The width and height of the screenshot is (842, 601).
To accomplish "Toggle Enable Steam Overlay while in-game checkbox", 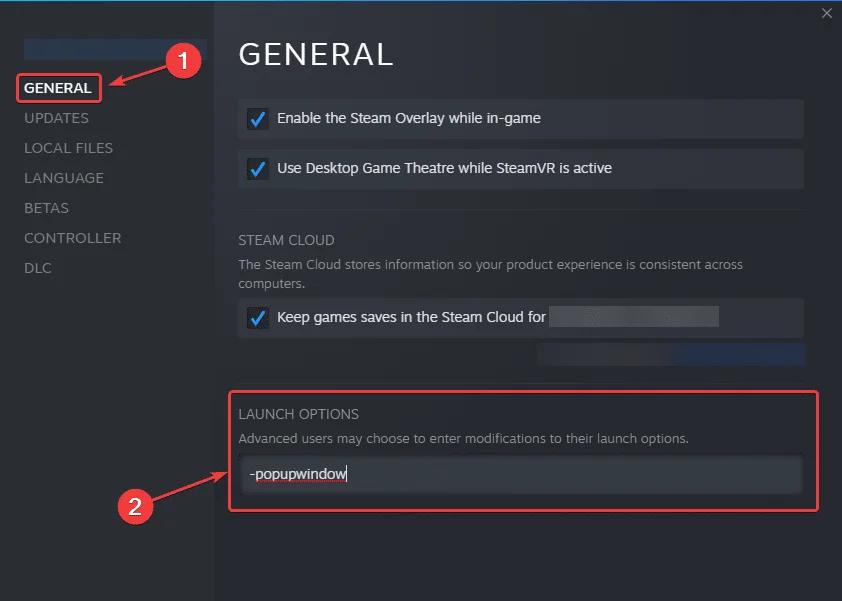I will pyautogui.click(x=258, y=119).
